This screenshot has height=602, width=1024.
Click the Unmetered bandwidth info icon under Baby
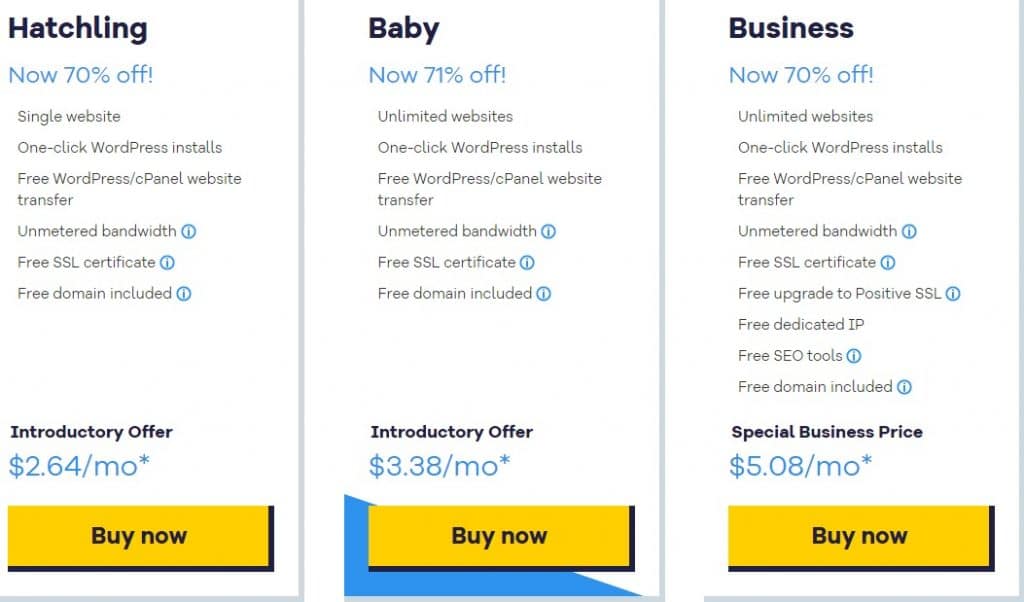[550, 231]
